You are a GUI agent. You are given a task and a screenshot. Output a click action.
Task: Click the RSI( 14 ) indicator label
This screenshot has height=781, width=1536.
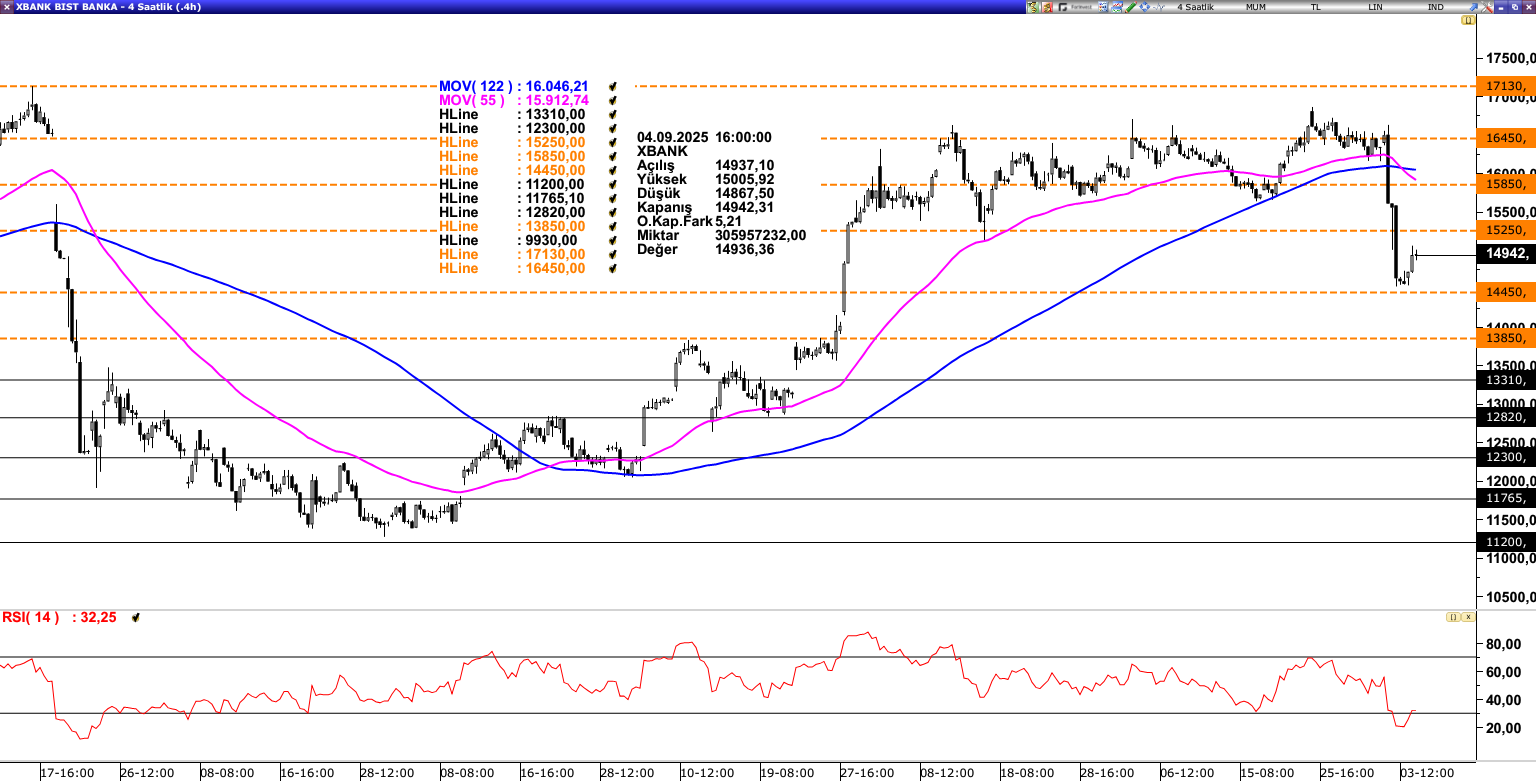30,618
